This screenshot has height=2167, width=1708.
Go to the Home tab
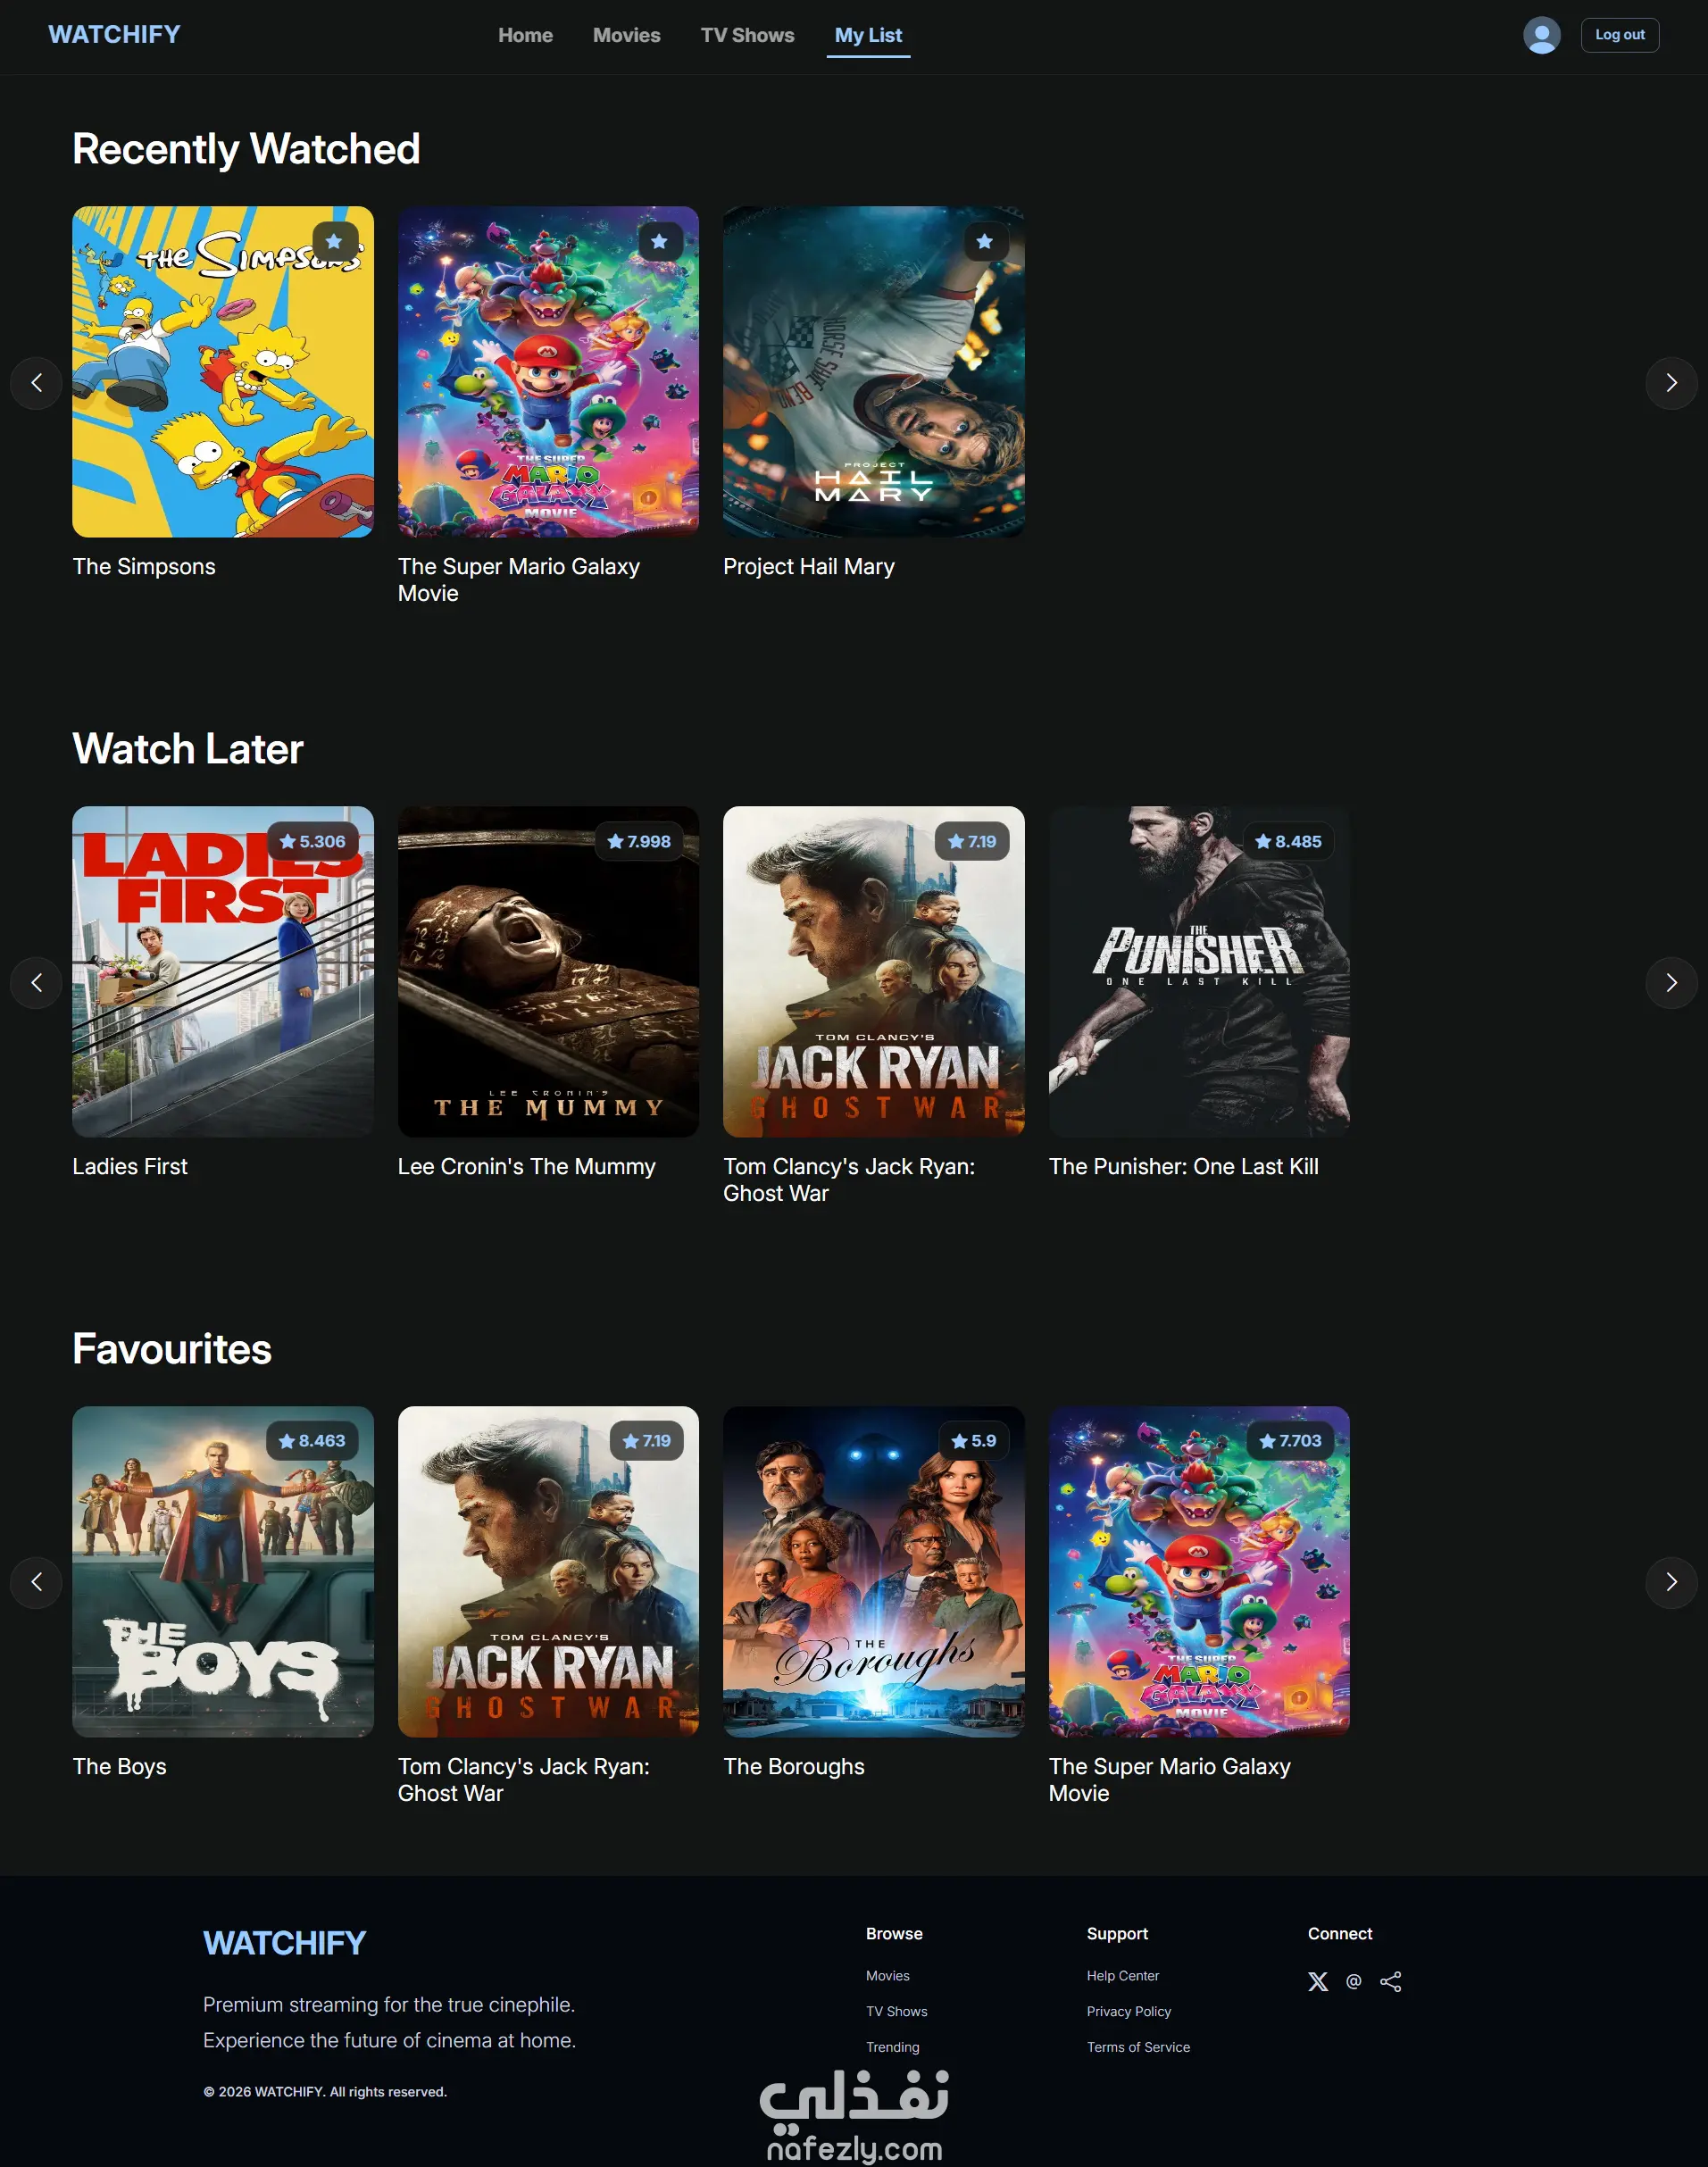click(x=526, y=35)
